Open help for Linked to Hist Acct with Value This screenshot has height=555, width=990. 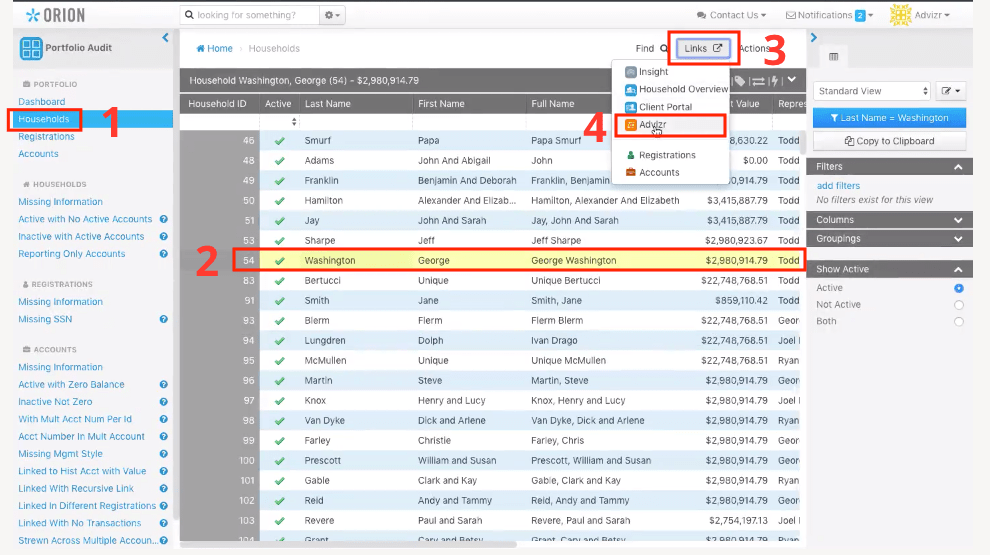(x=164, y=471)
